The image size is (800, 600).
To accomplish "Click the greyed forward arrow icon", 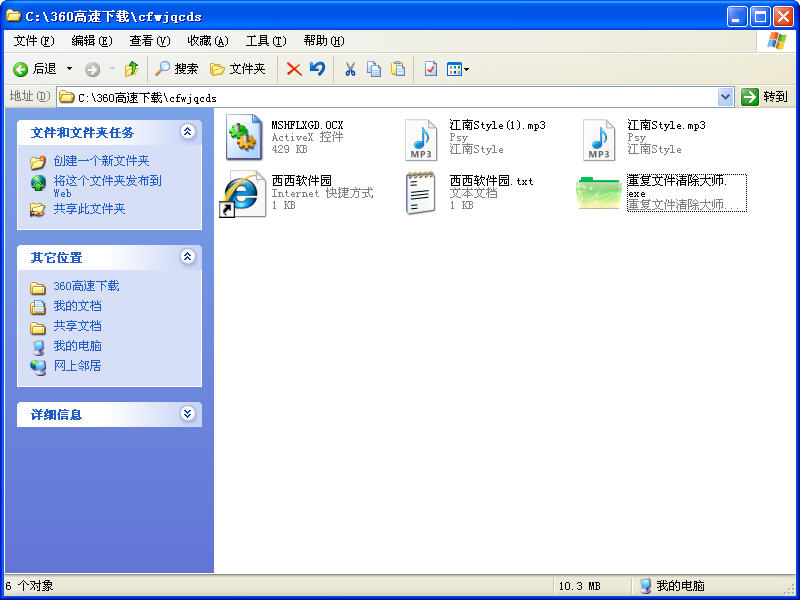I will pyautogui.click(x=92, y=69).
